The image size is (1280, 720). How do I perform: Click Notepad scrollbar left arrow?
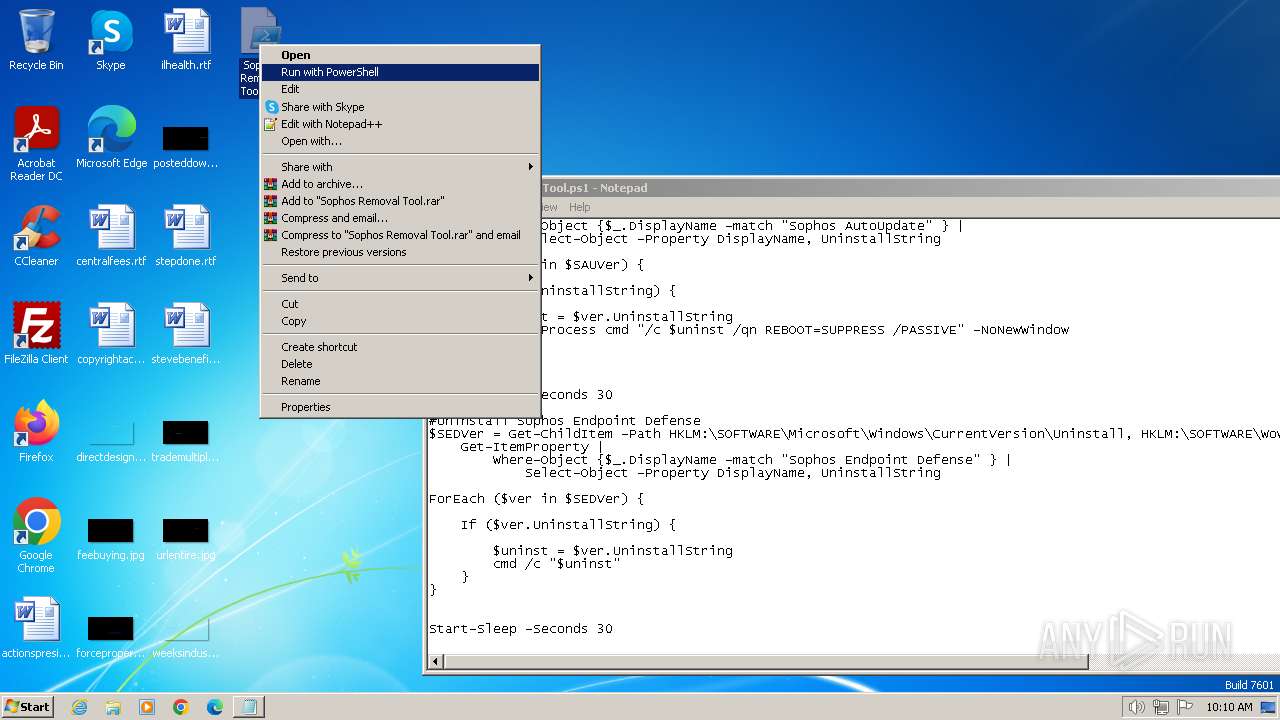click(435, 661)
